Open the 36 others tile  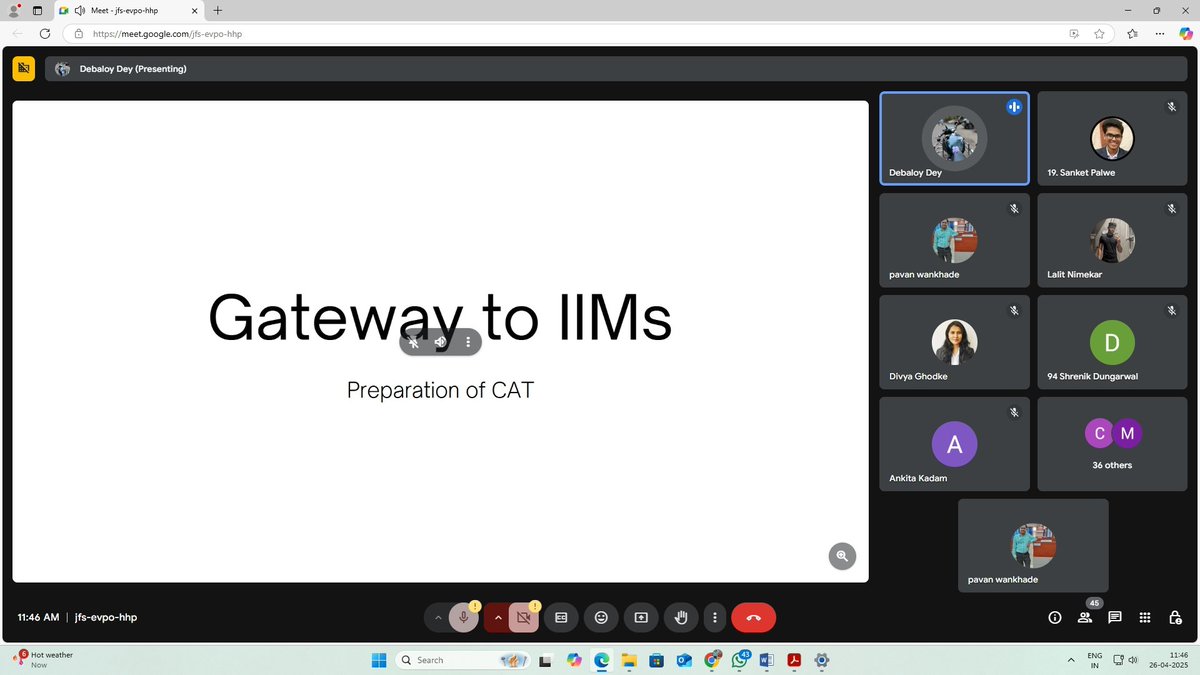coord(1112,444)
